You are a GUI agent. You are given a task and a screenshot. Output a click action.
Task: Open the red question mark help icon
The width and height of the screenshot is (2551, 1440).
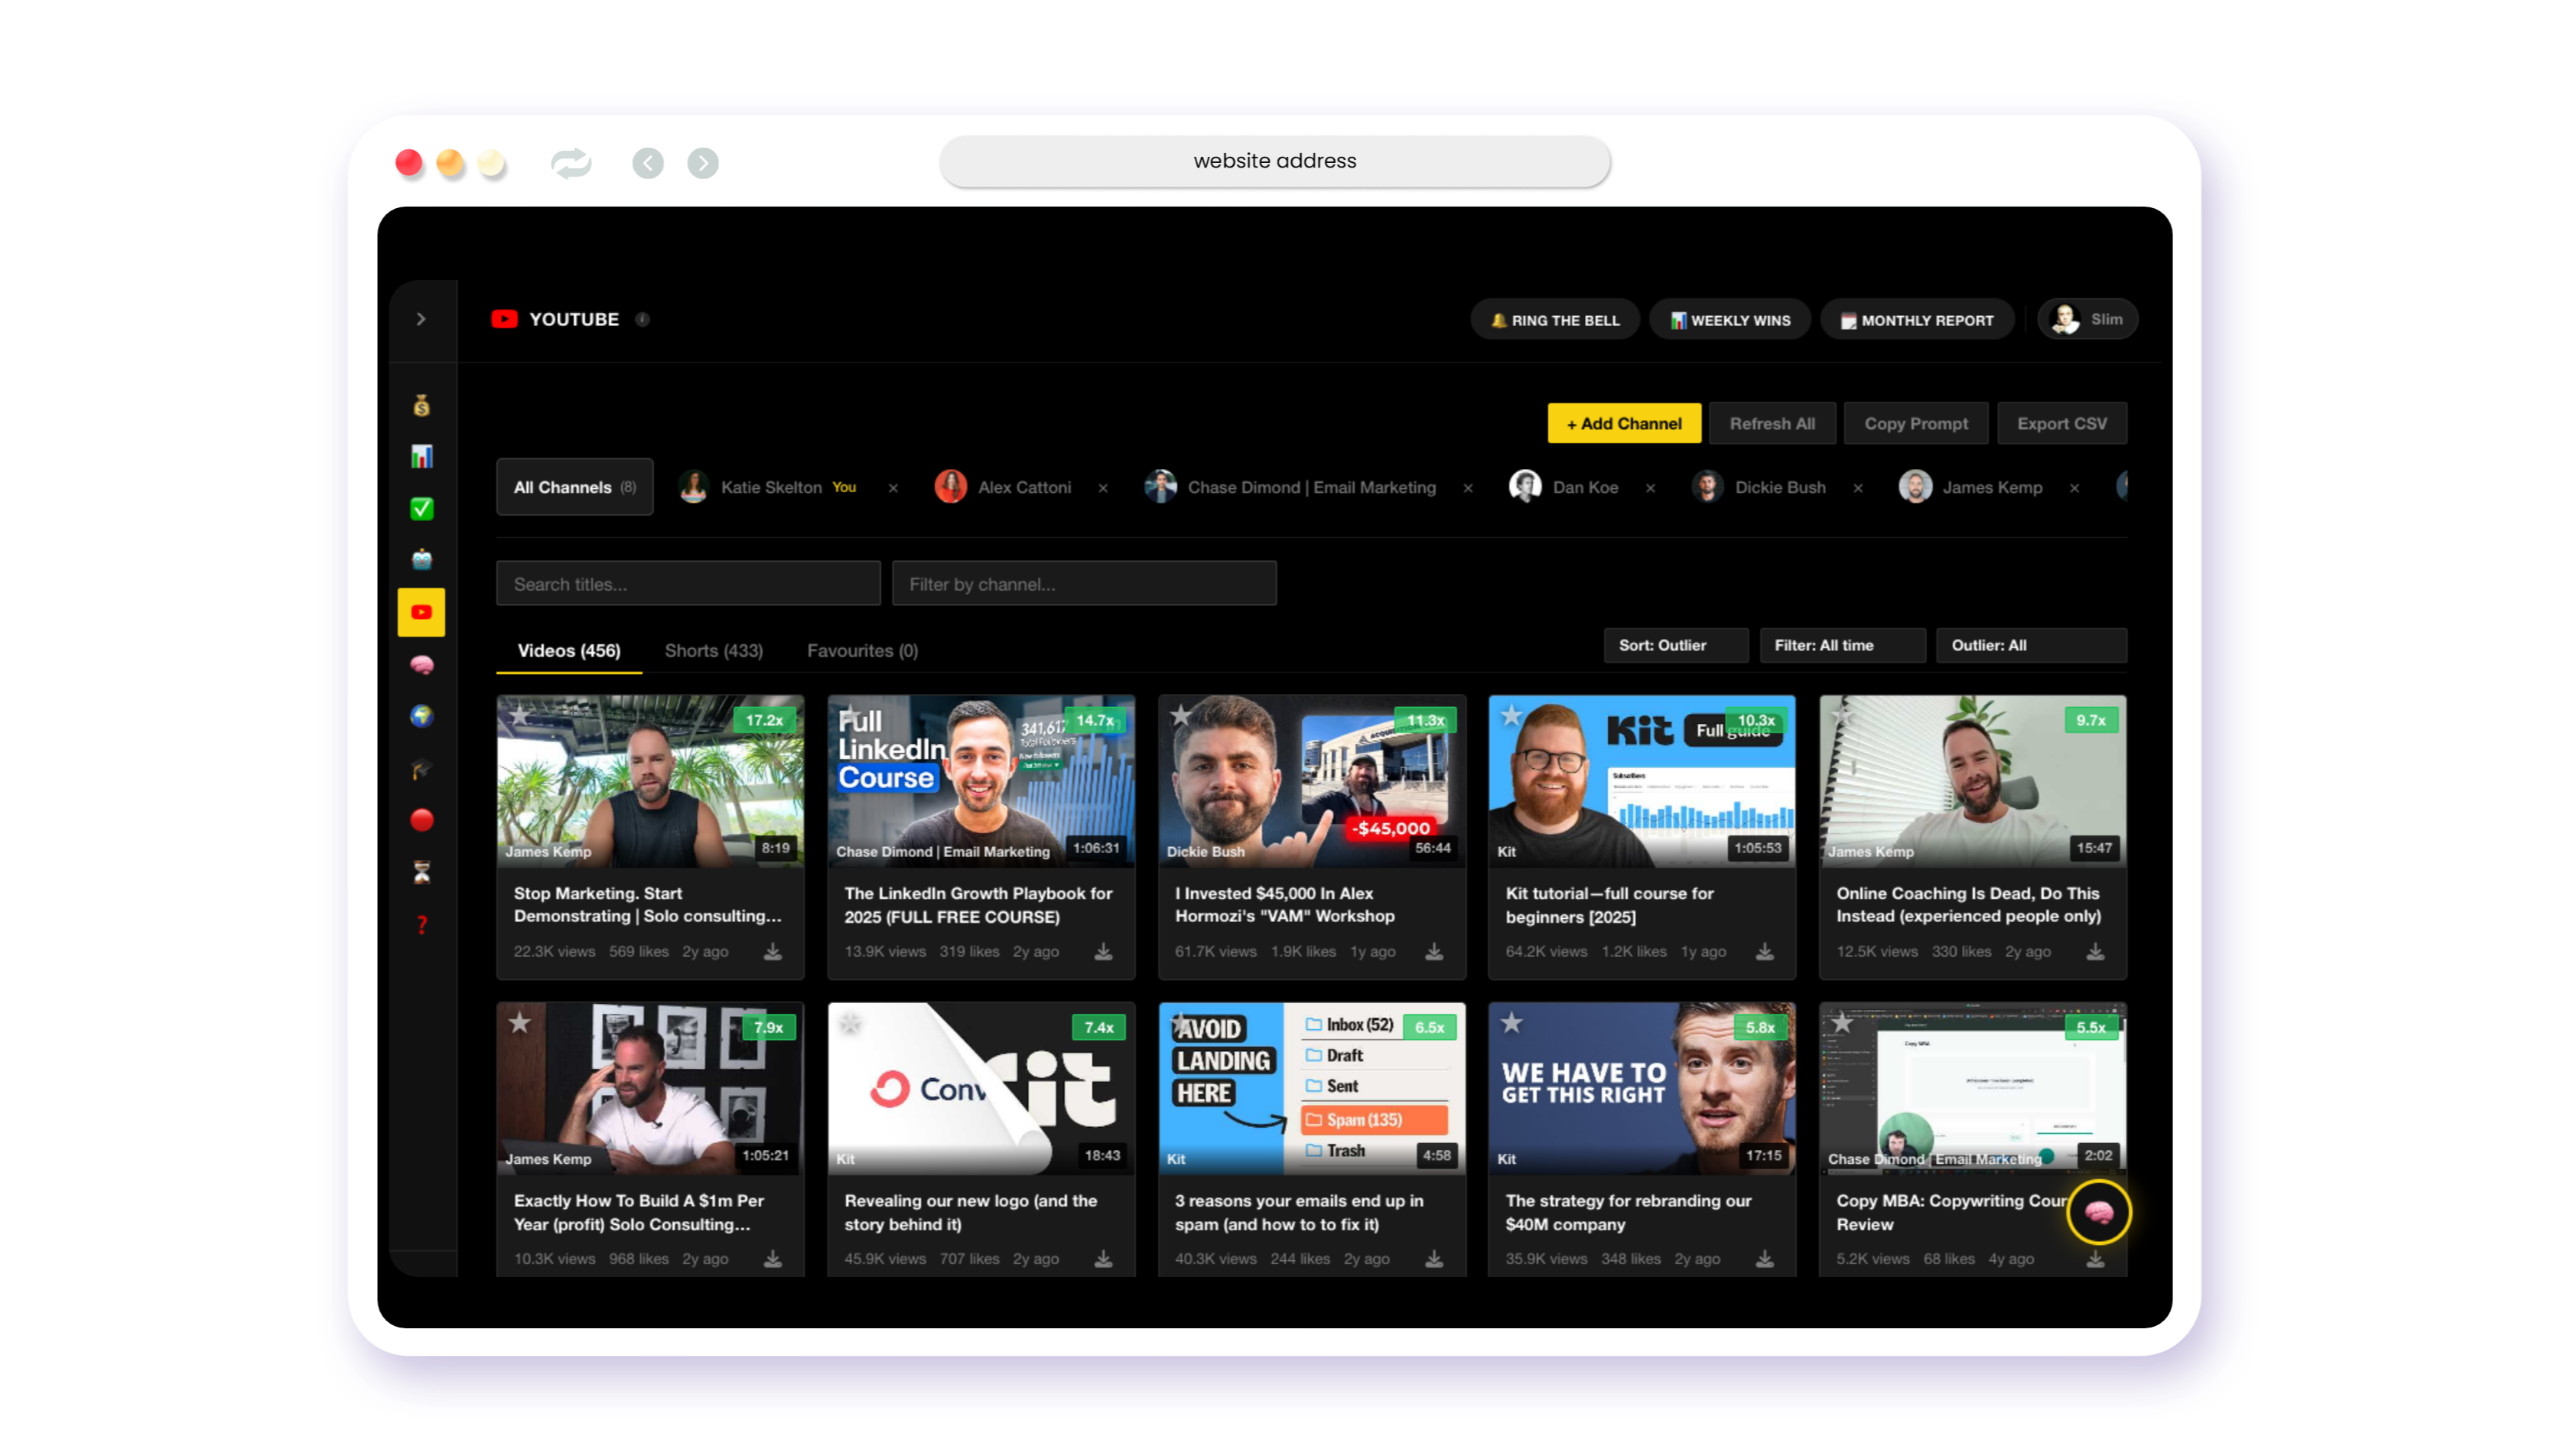coord(421,923)
